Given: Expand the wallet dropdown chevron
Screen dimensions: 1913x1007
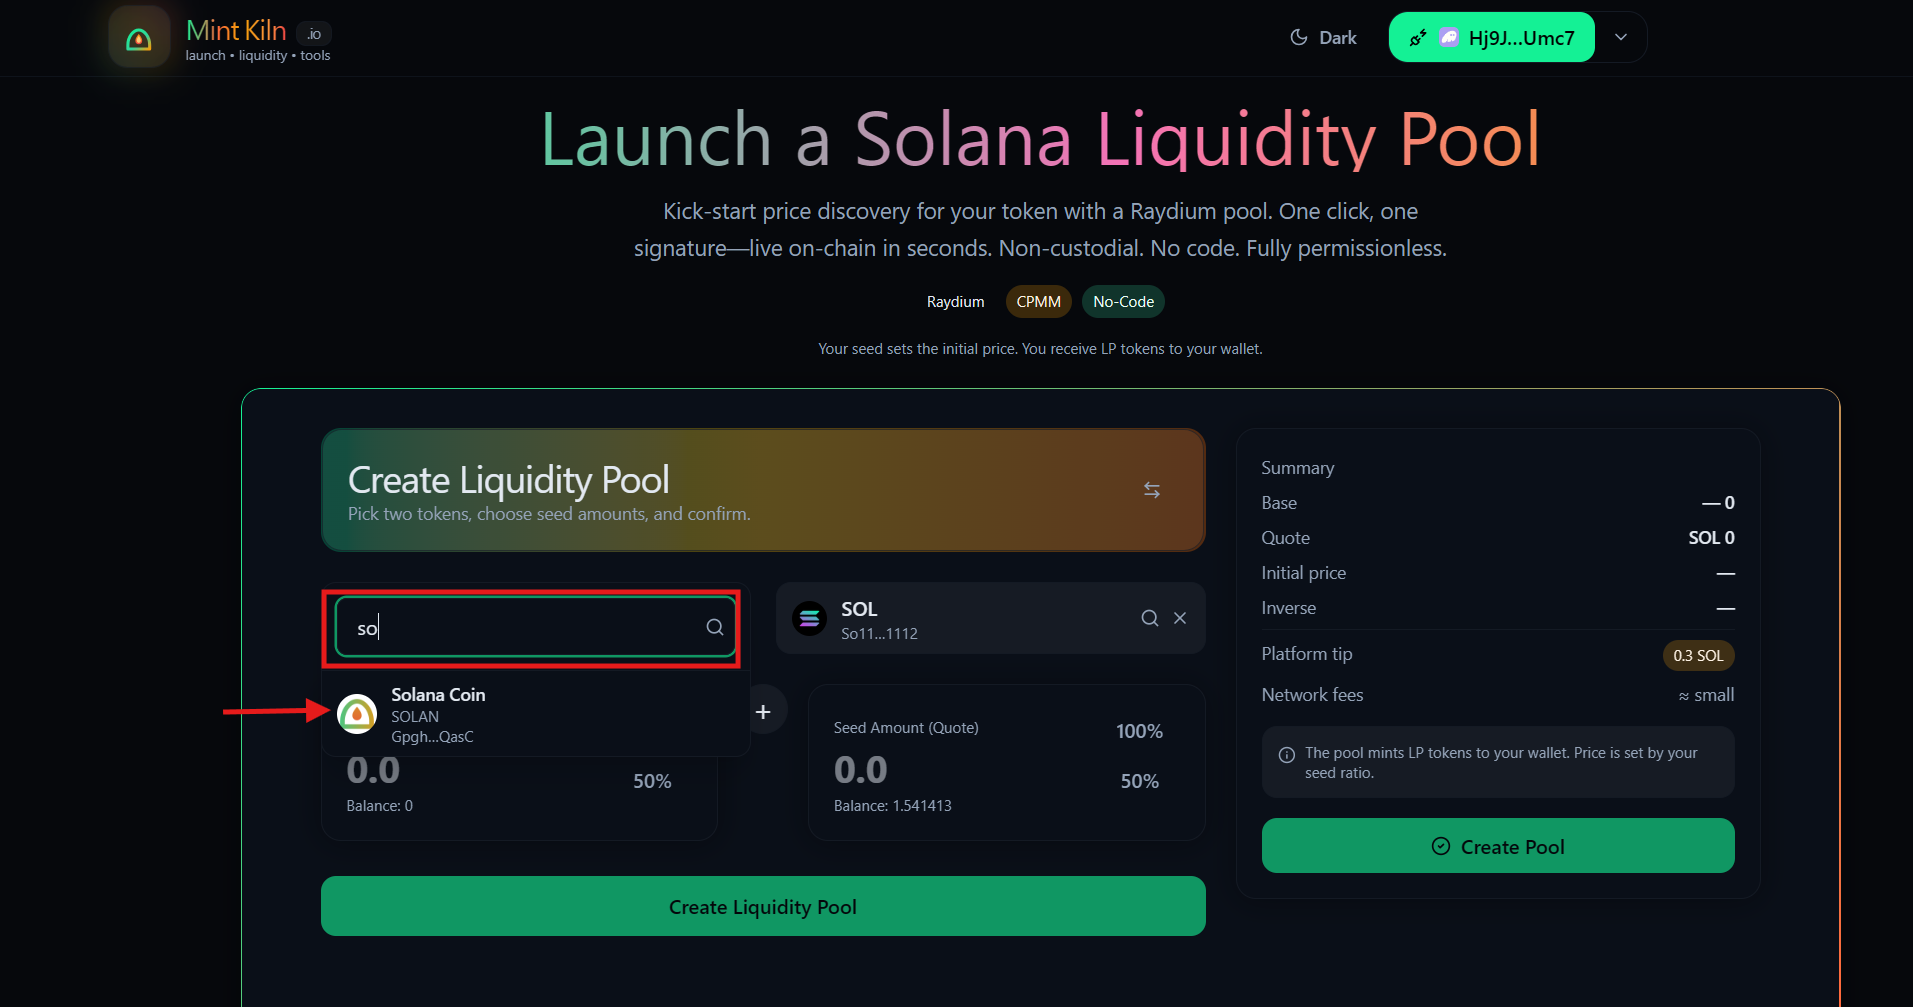Looking at the screenshot, I should (1621, 38).
